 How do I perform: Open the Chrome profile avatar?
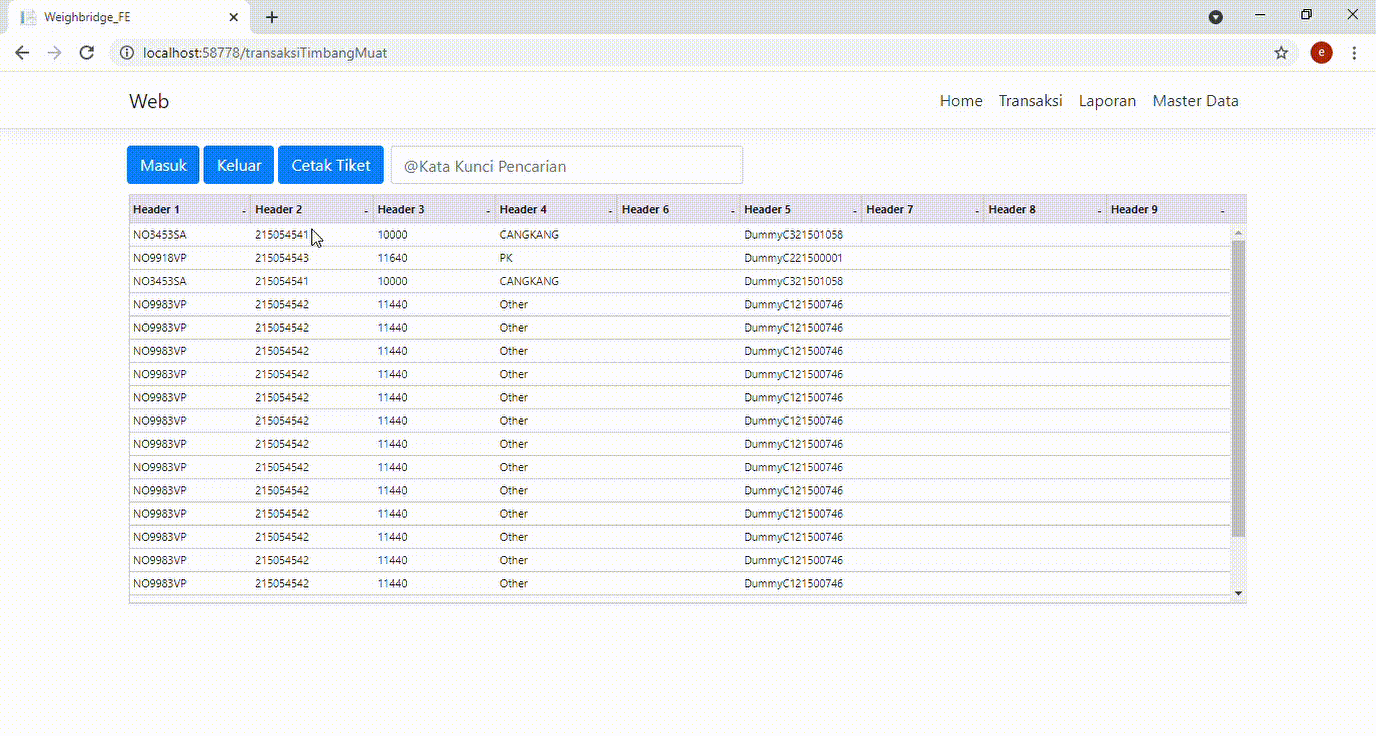1321,53
